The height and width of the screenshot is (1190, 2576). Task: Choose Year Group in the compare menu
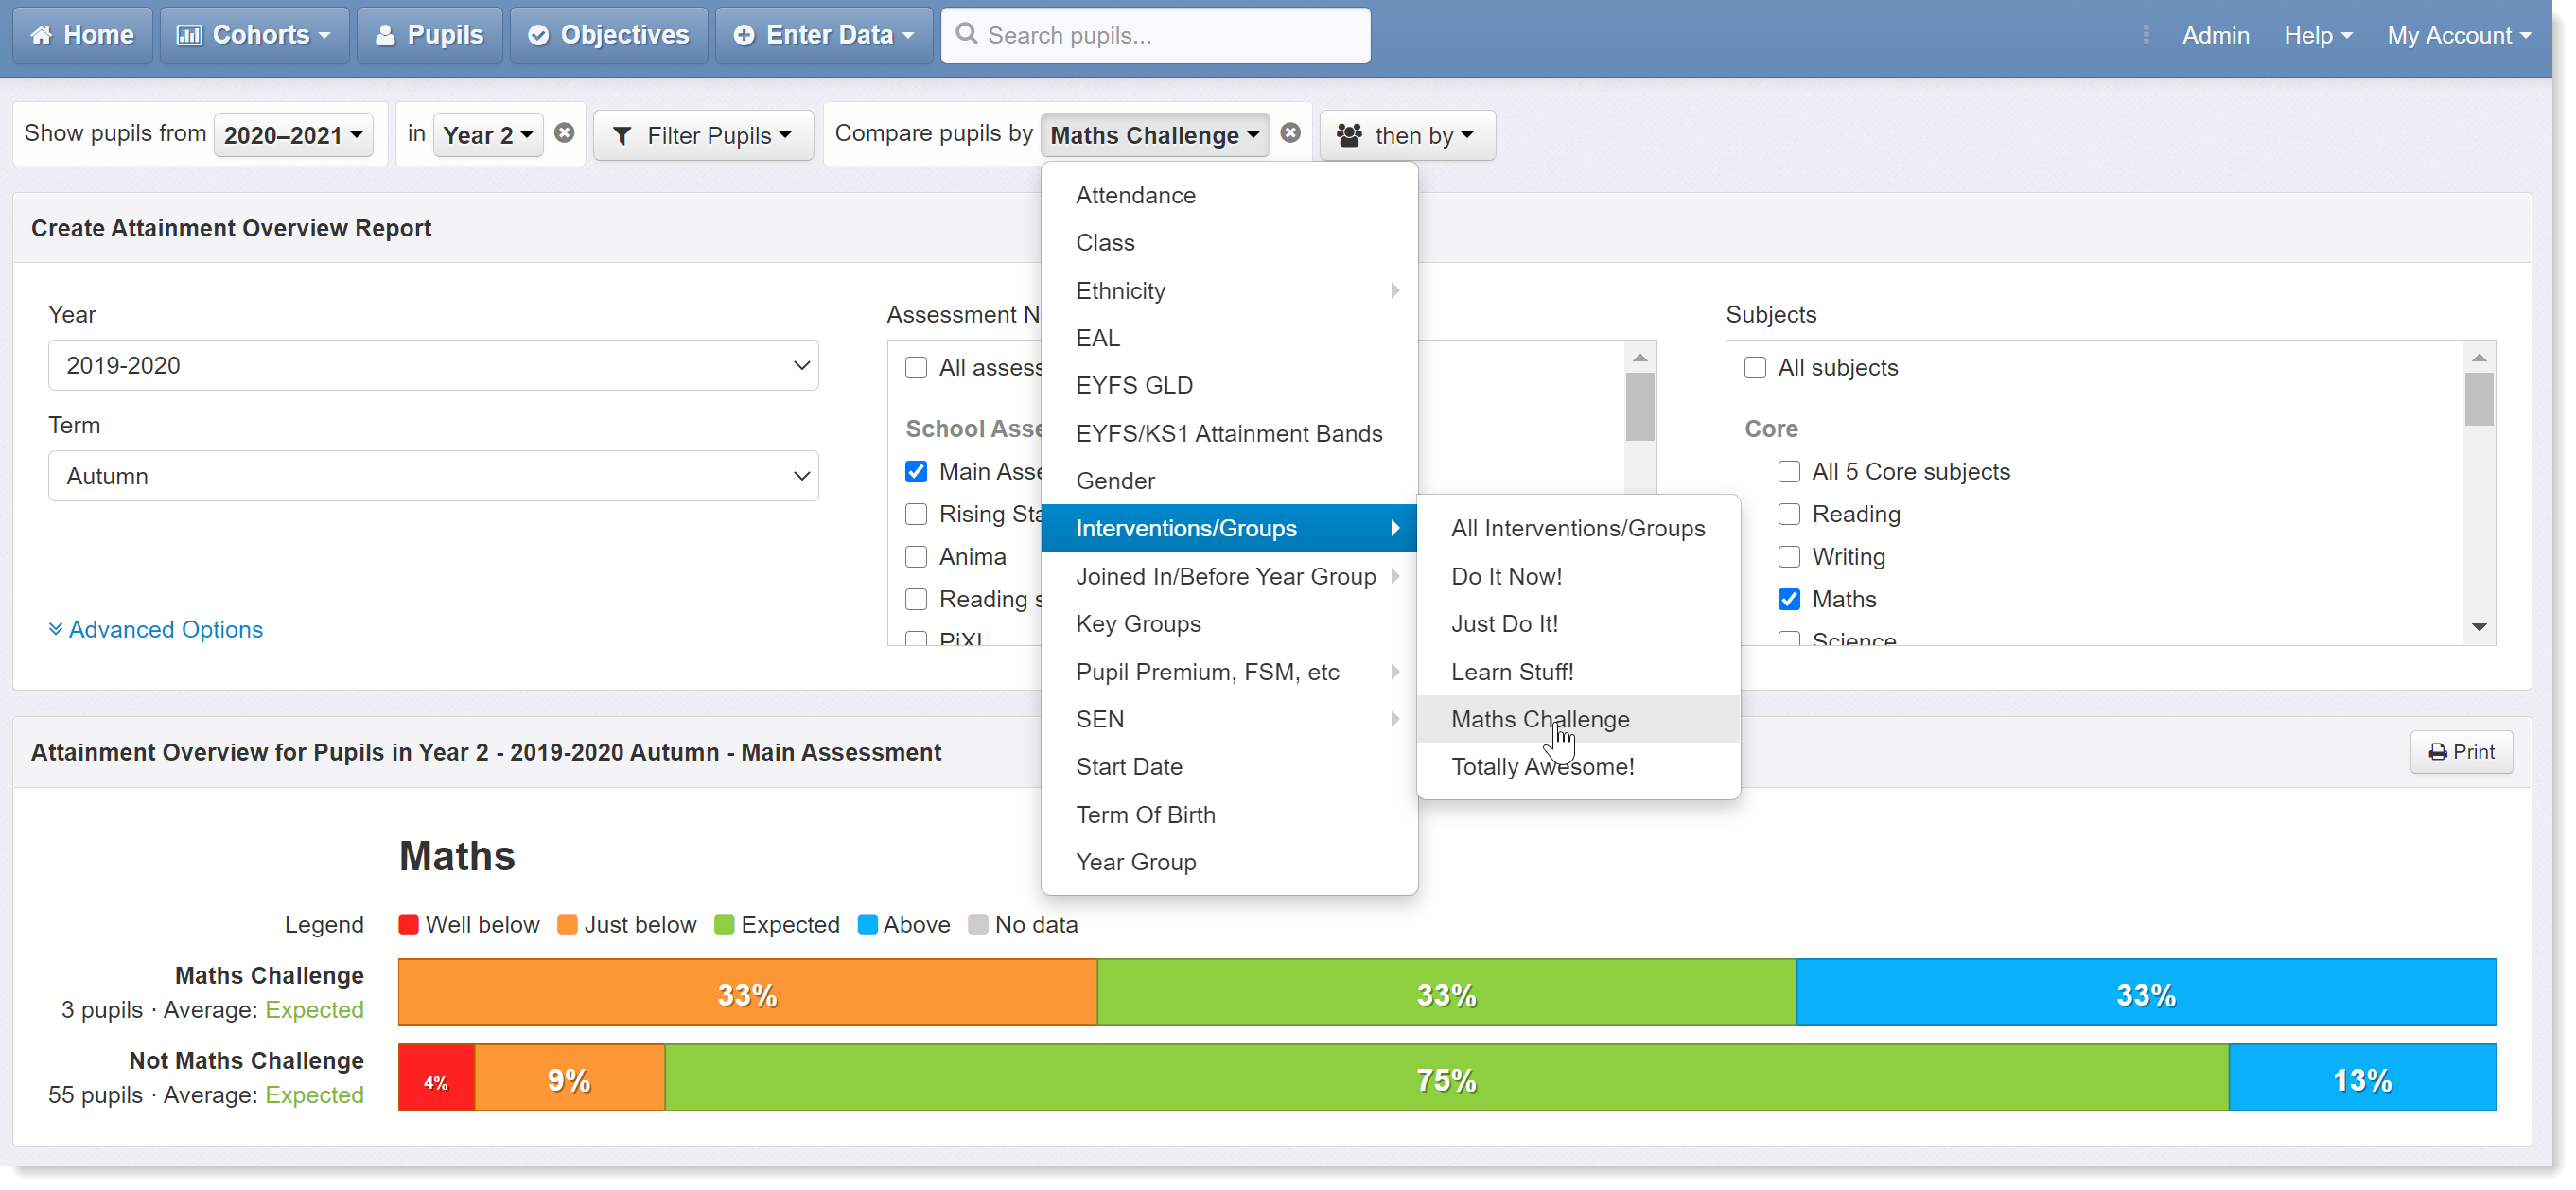pos(1229,862)
